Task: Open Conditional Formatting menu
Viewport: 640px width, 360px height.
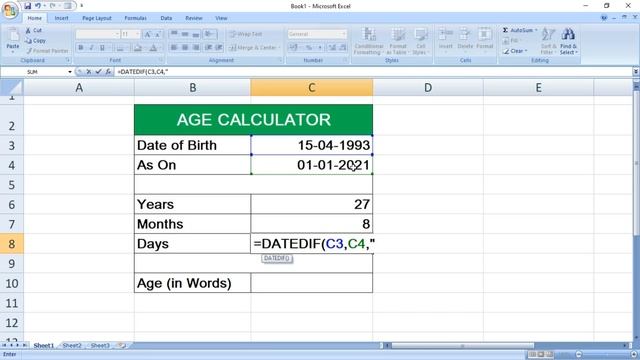Action: [x=369, y=41]
